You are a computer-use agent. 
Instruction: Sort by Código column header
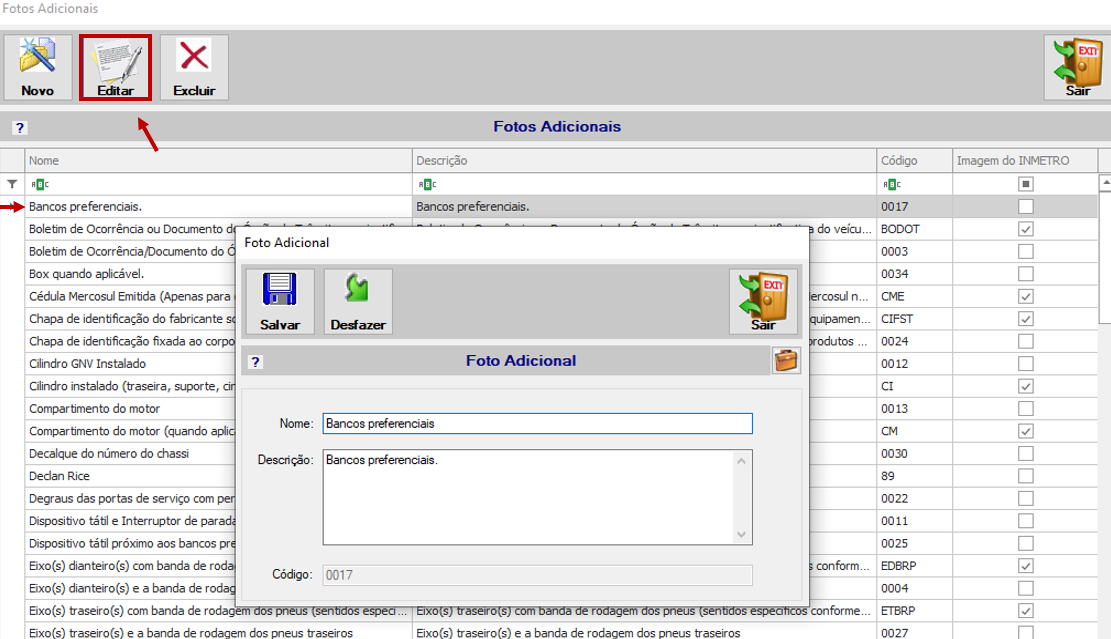click(914, 161)
